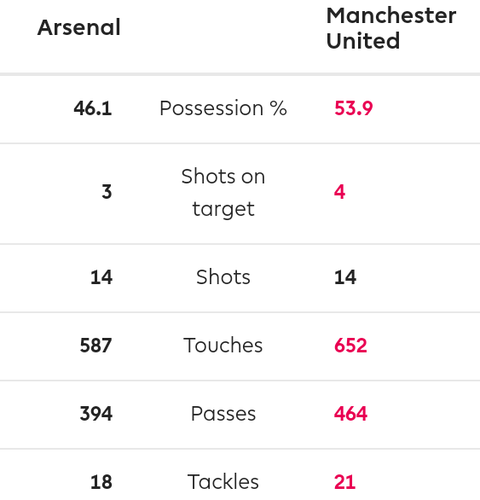Screen dimensions: 480x500
Task: Click Manchester United's 14 shots value
Action: (345, 277)
